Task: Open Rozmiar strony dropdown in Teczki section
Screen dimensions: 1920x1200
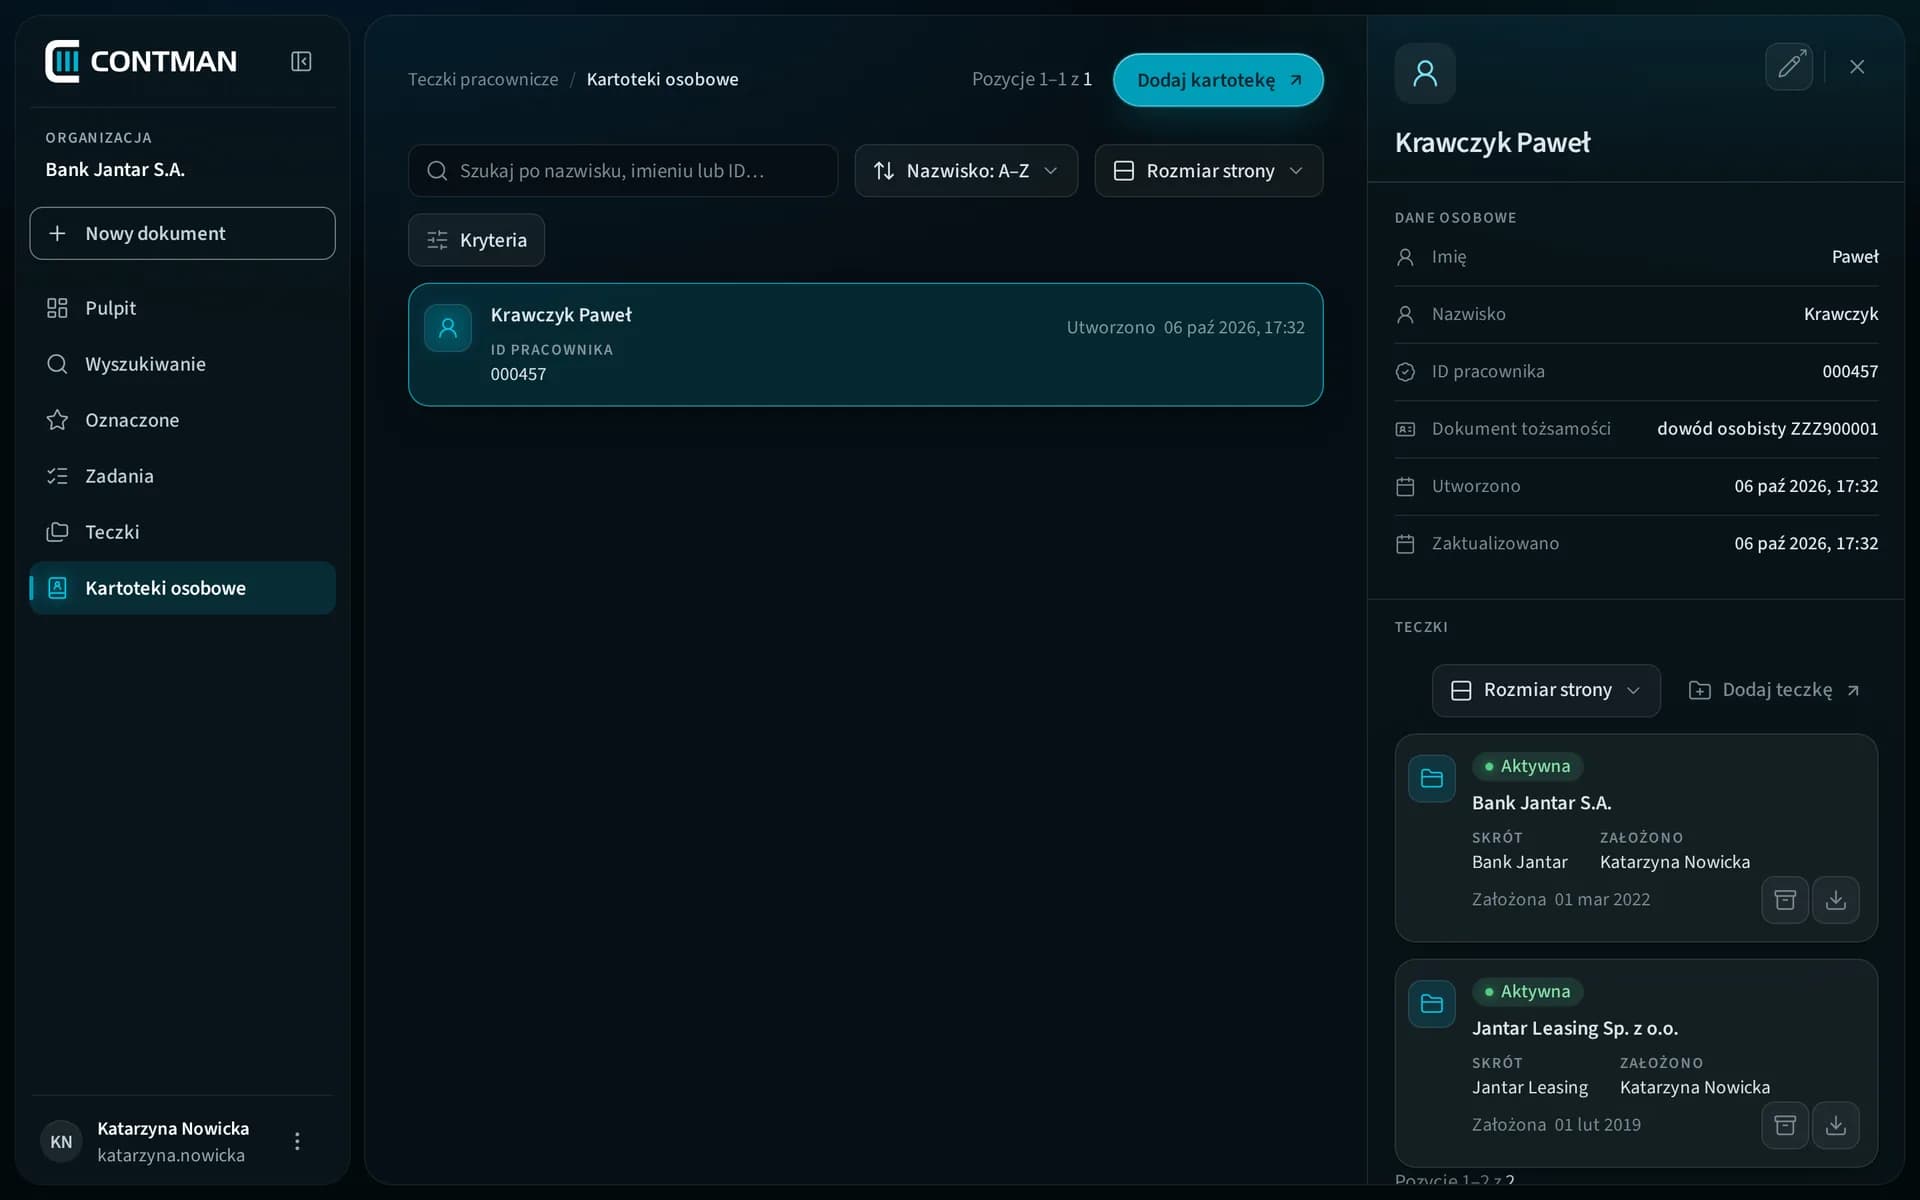Action: click(x=1546, y=690)
